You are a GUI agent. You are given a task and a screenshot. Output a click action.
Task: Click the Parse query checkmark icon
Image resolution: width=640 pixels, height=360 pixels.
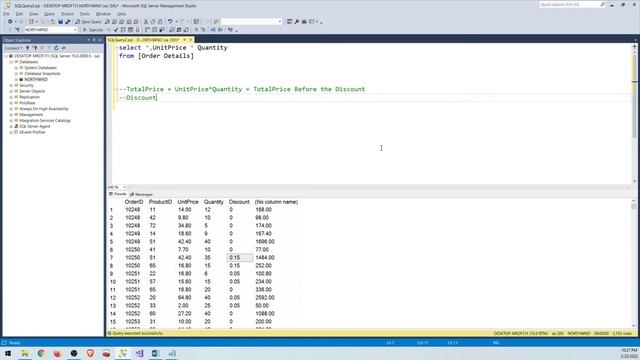116,30
